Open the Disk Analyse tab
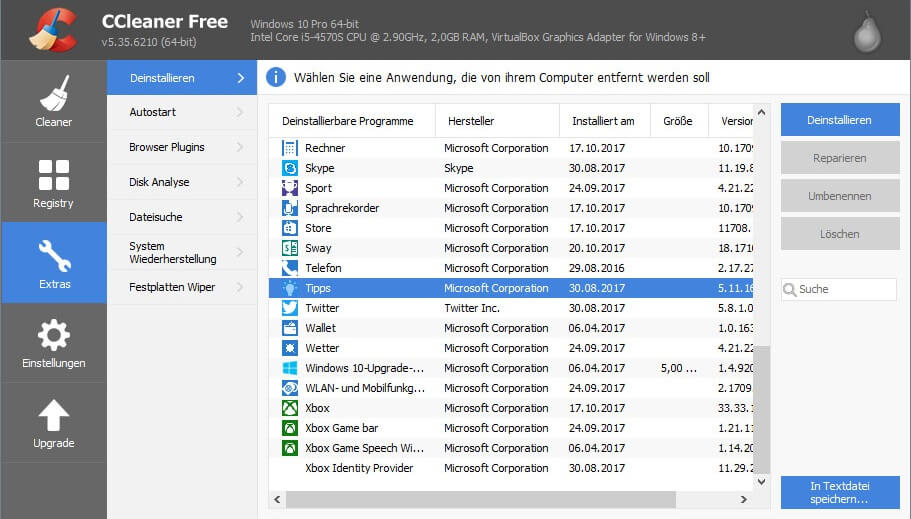The image size is (911, 519). [182, 182]
